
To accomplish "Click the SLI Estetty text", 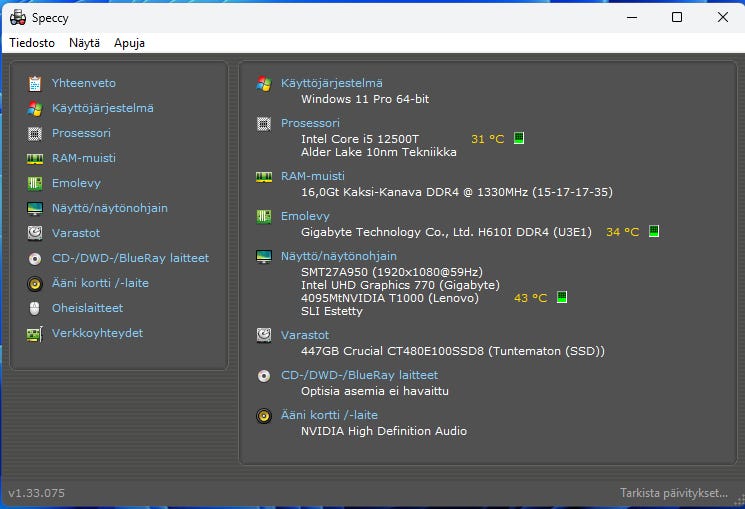I will [332, 311].
